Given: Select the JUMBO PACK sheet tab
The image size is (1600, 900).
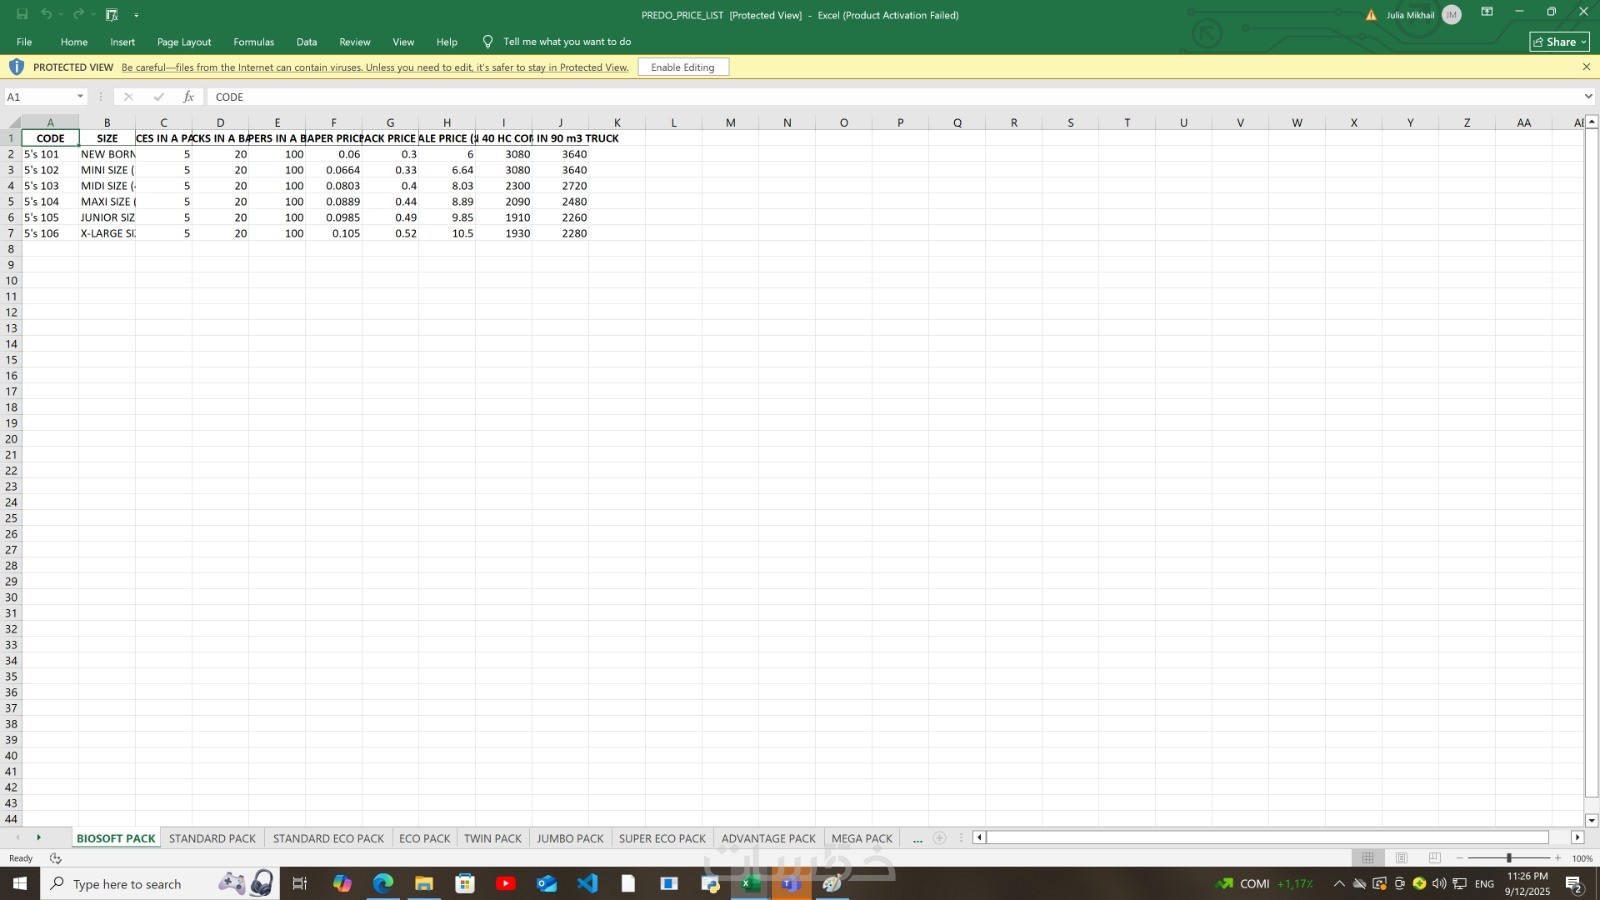Looking at the screenshot, I should point(570,838).
